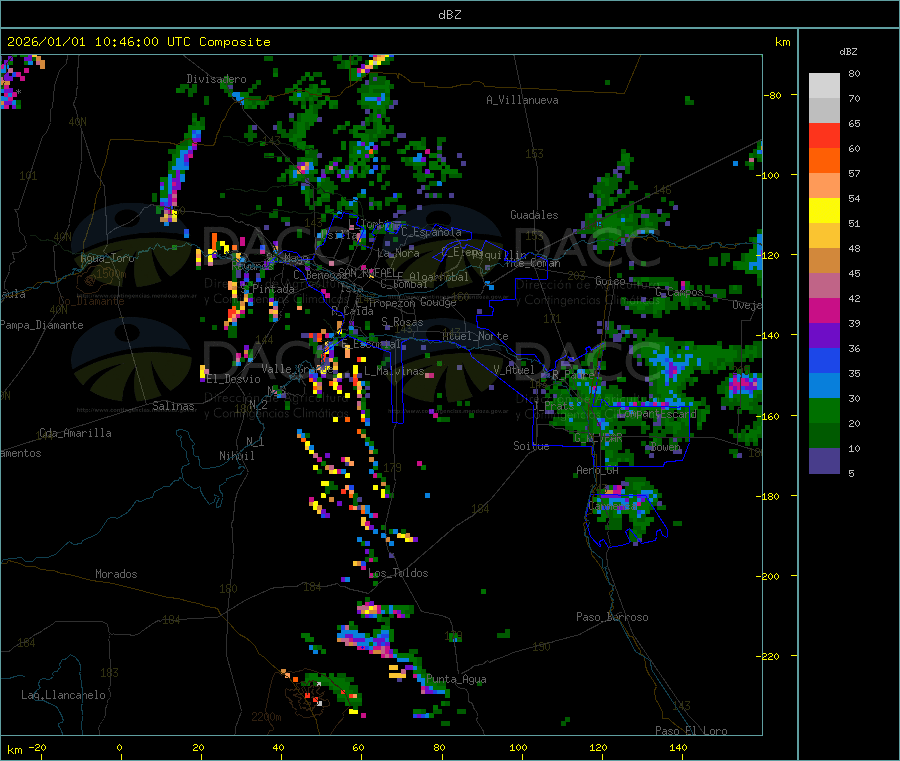The image size is (900, 761).
Task: Click the 140 km tick on bottom axis
Action: pos(678,748)
